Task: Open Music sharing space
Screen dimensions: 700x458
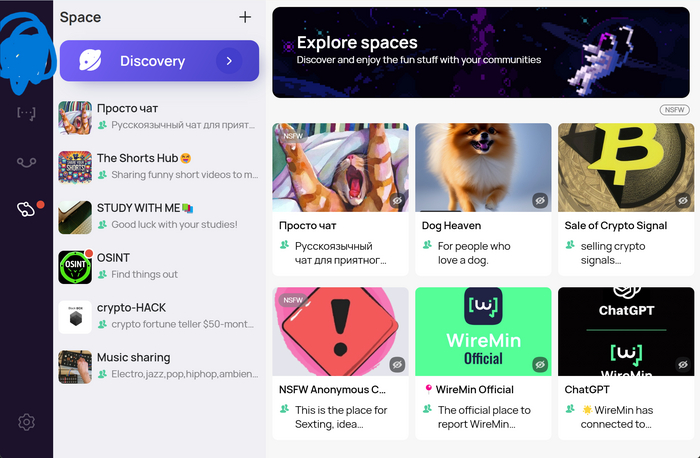Action: click(x=159, y=366)
